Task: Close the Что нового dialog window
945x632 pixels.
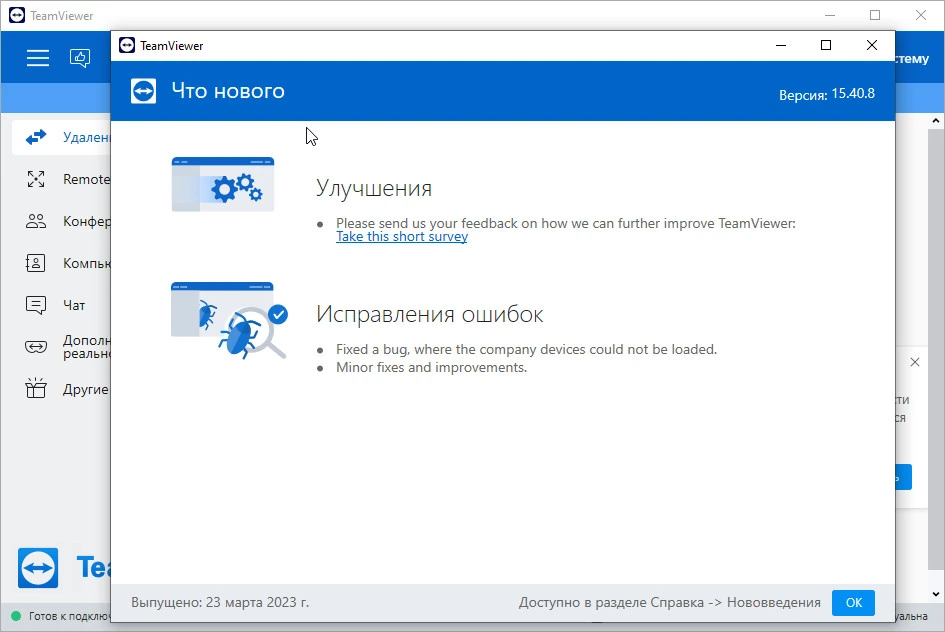Action: point(871,45)
